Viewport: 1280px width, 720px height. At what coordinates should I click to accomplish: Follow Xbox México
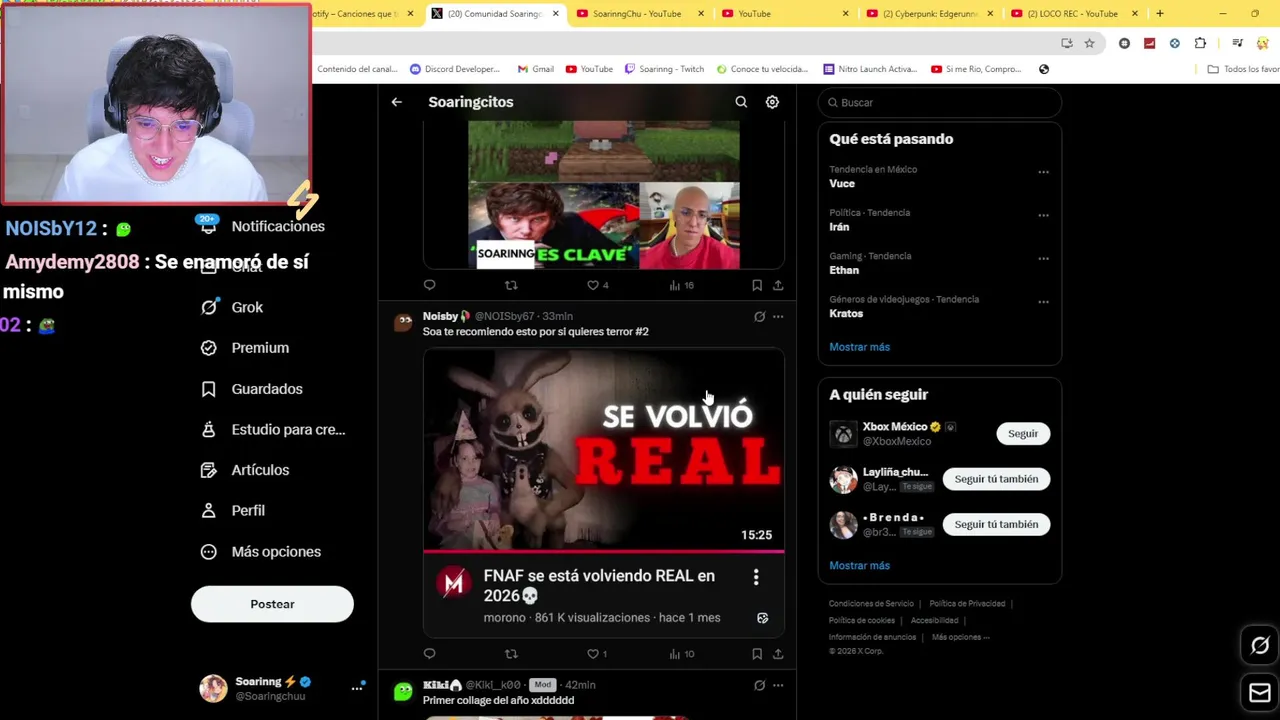(1023, 433)
